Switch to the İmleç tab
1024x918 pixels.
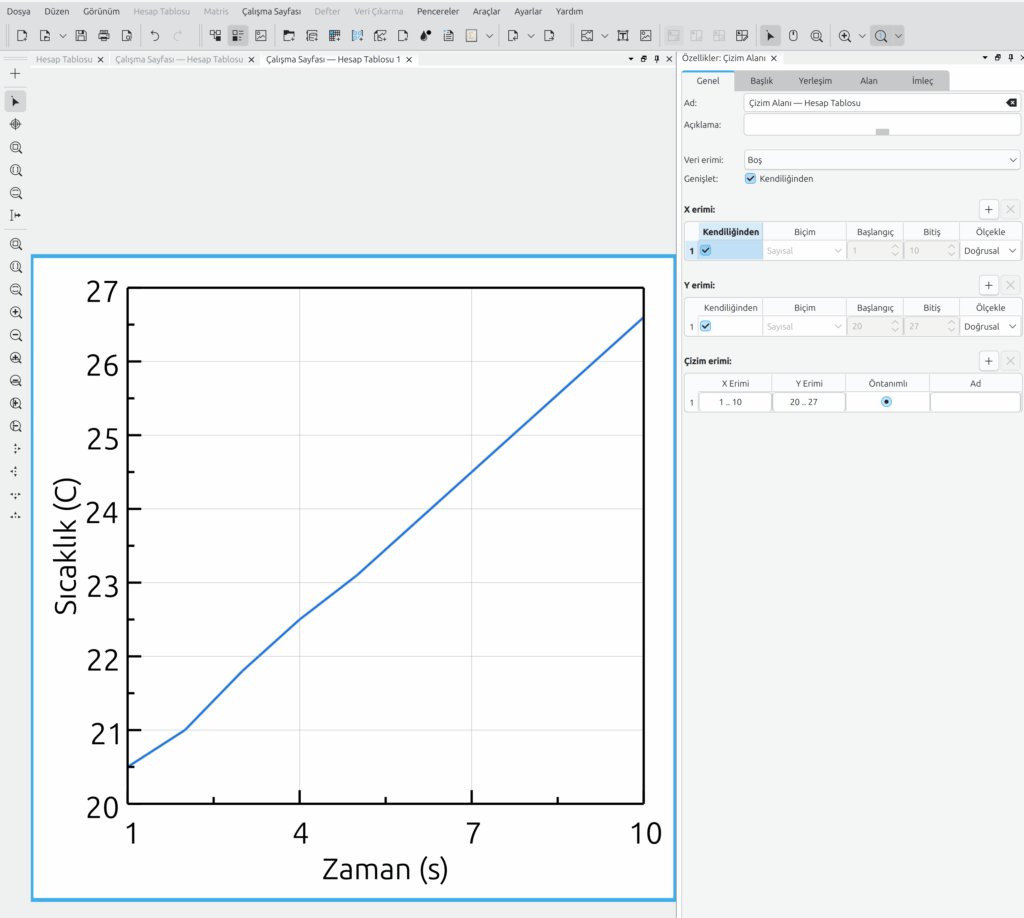coord(922,81)
